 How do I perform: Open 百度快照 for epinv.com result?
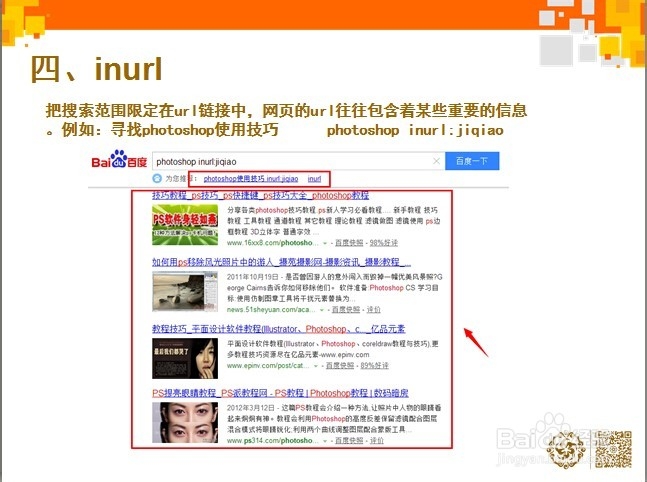click(340, 366)
